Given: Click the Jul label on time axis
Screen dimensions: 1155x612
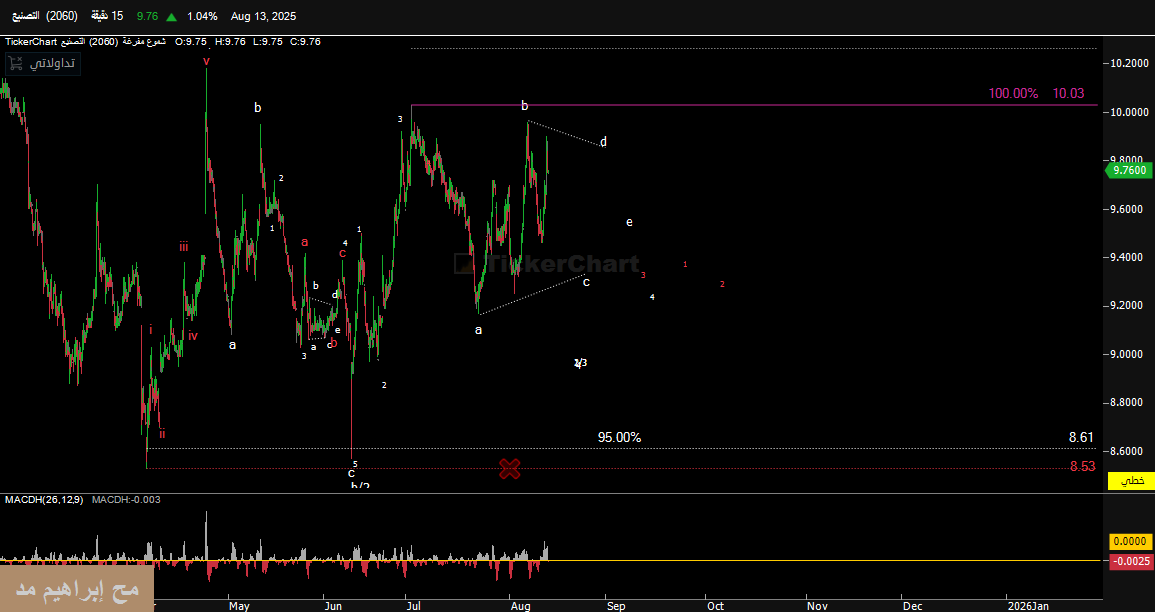Looking at the screenshot, I should click(x=413, y=607).
